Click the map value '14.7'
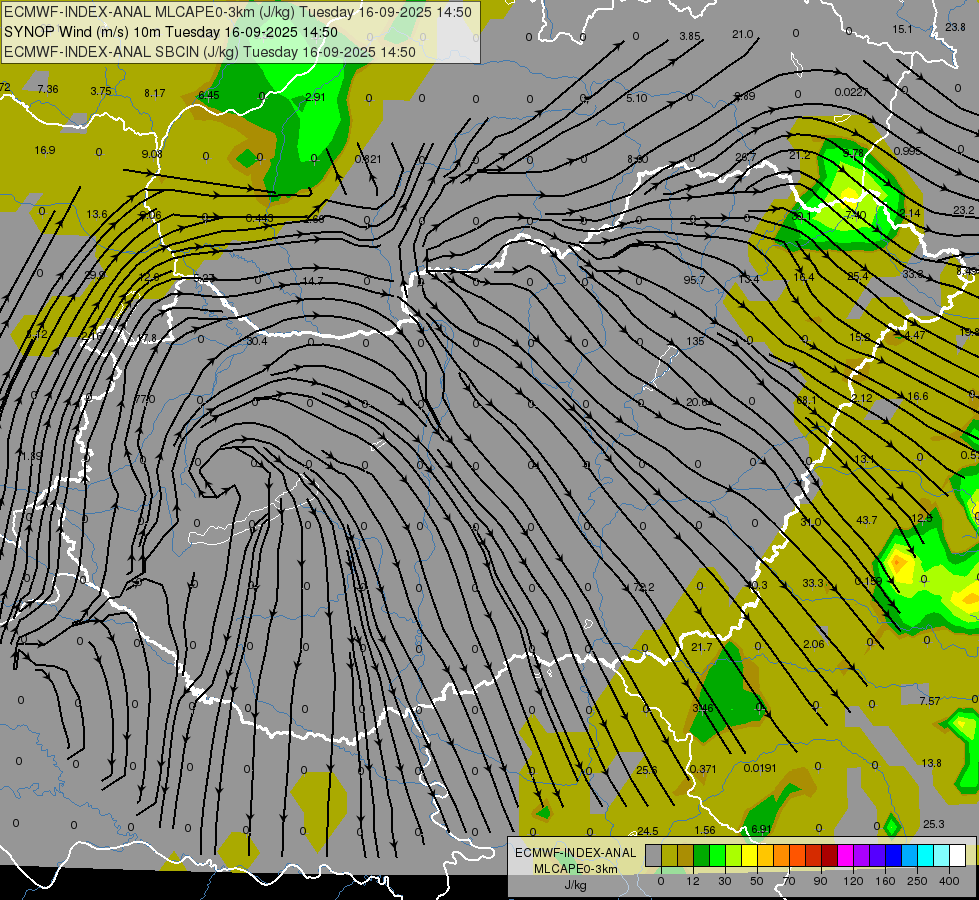 313,281
